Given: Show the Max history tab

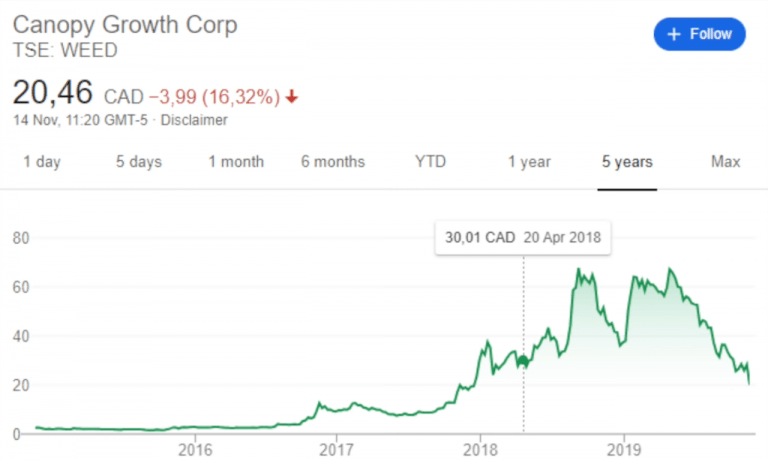Looking at the screenshot, I should [x=725, y=162].
